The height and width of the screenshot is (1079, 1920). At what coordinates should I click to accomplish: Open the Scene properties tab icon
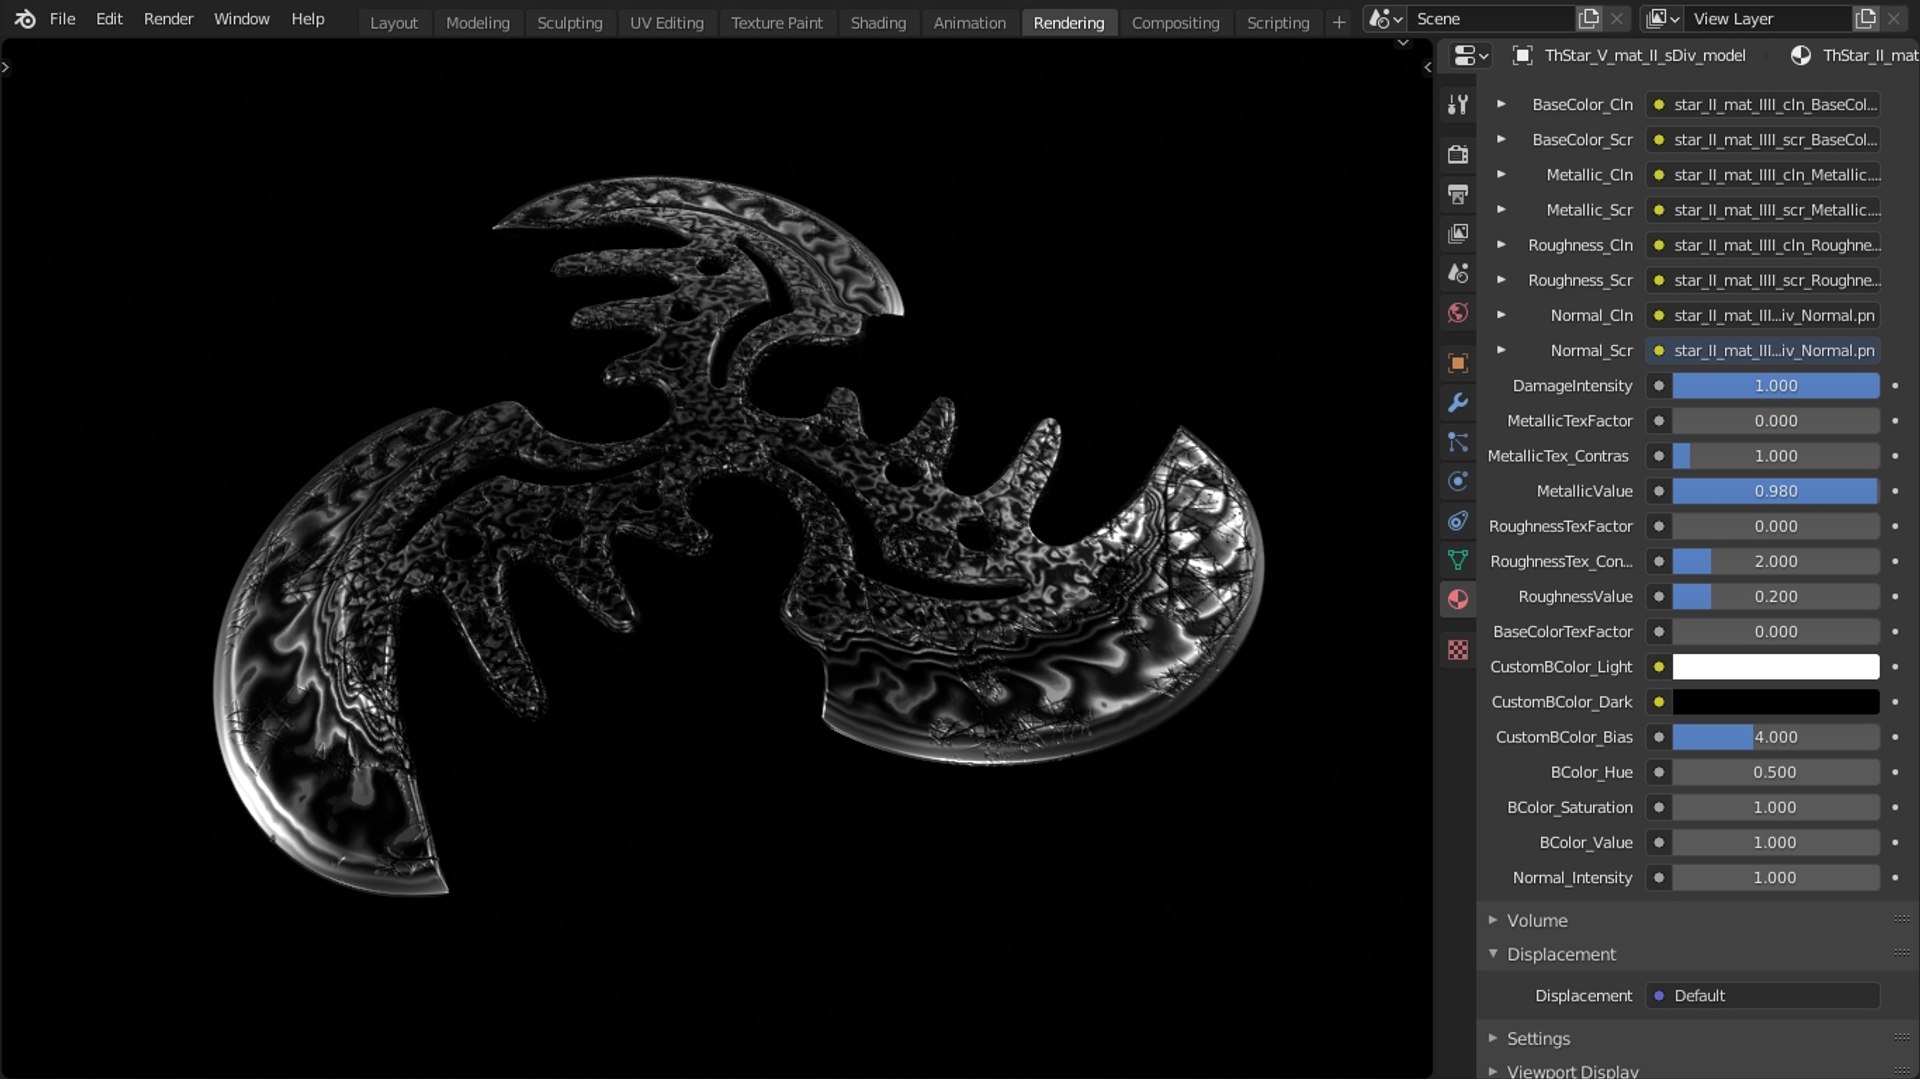click(1458, 273)
